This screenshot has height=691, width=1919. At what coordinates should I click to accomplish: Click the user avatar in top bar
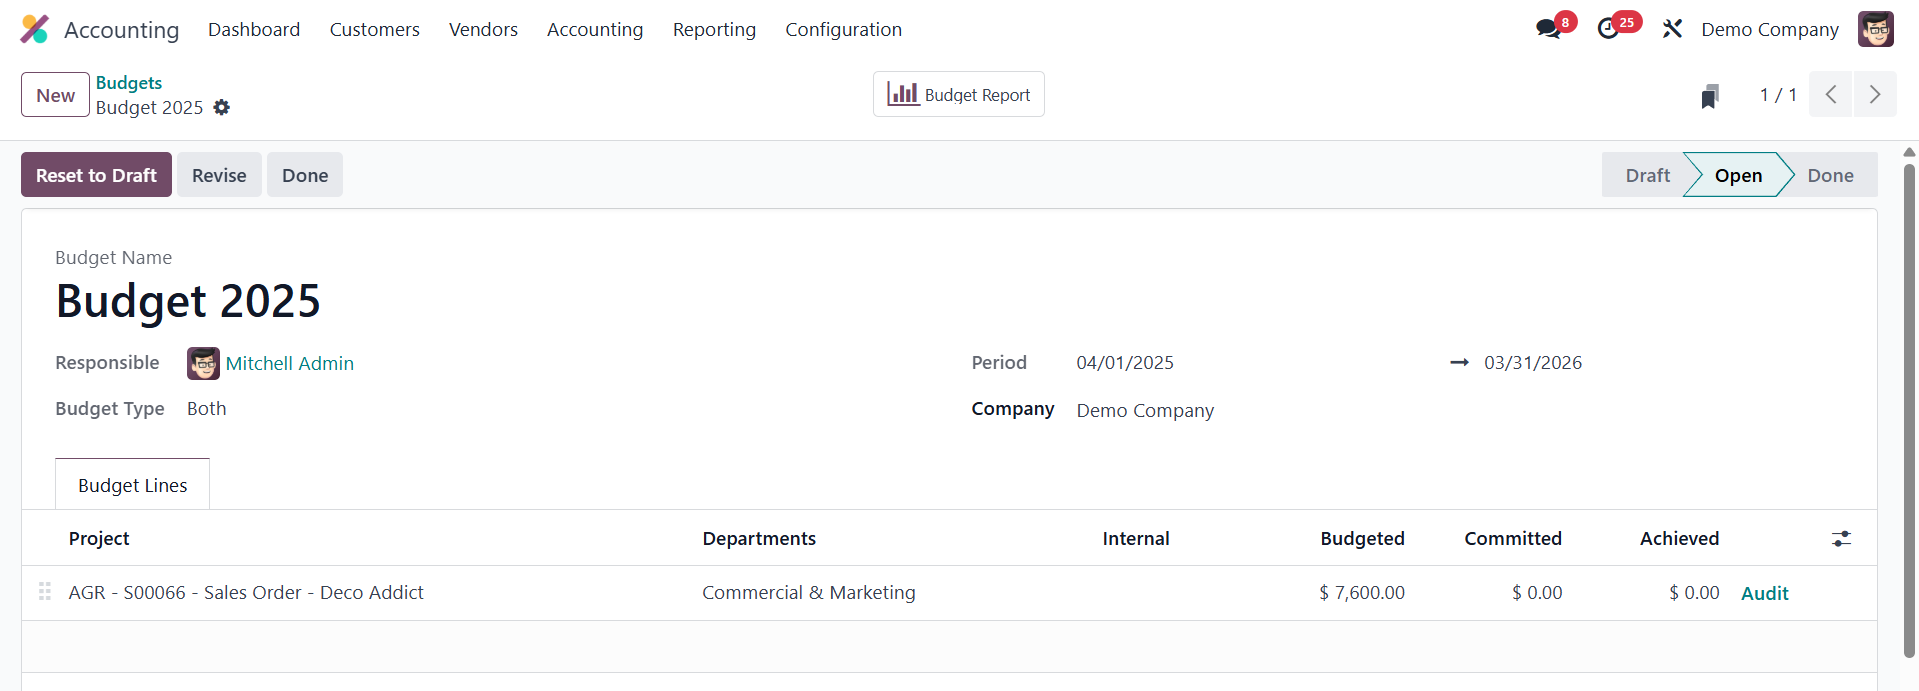pos(1875,29)
